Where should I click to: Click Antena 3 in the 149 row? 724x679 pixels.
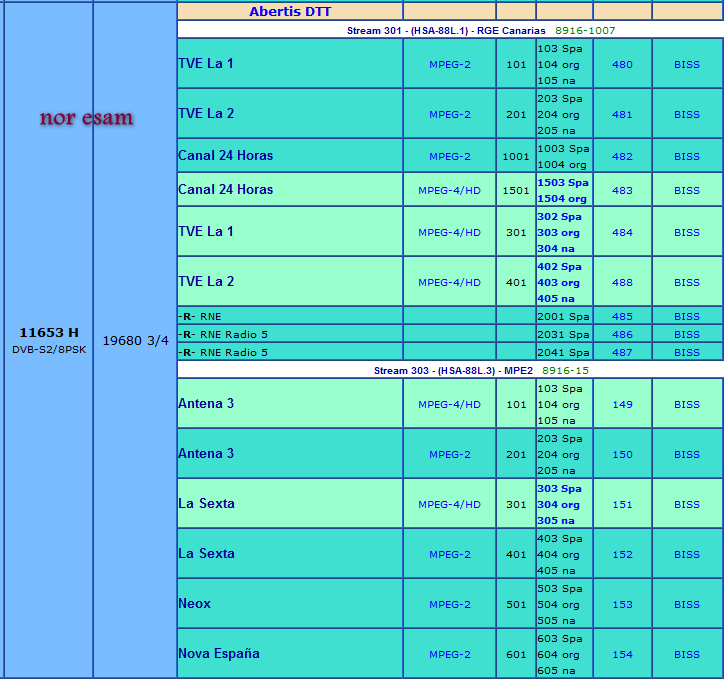[206, 404]
